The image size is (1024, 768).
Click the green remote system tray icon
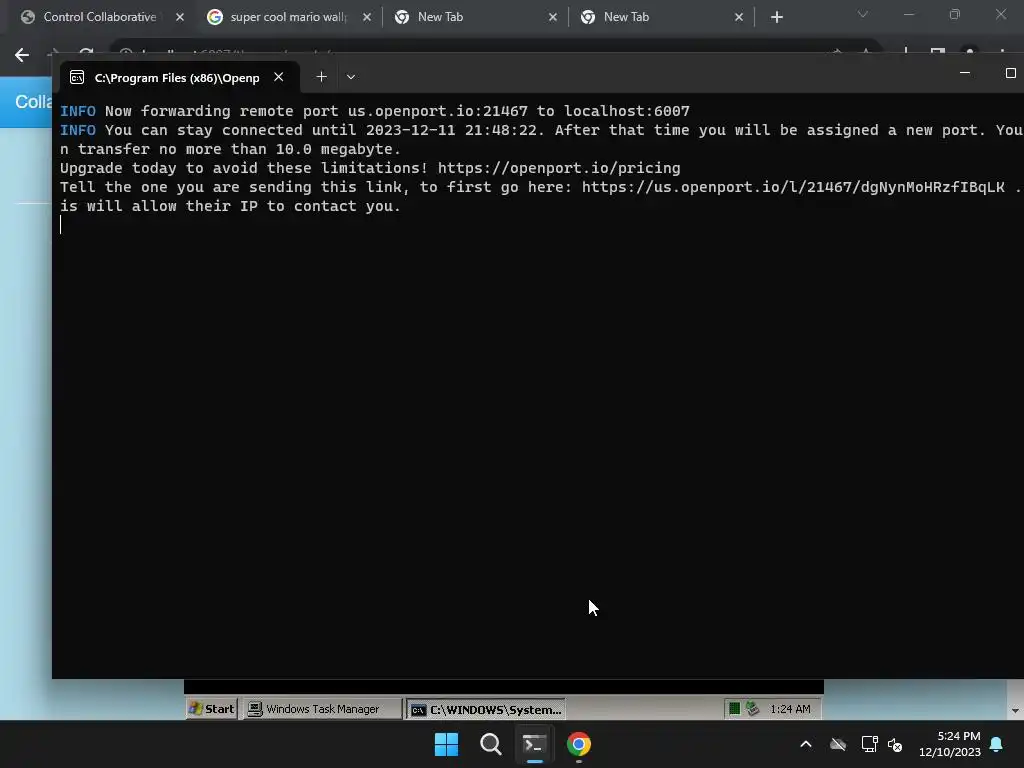point(735,709)
